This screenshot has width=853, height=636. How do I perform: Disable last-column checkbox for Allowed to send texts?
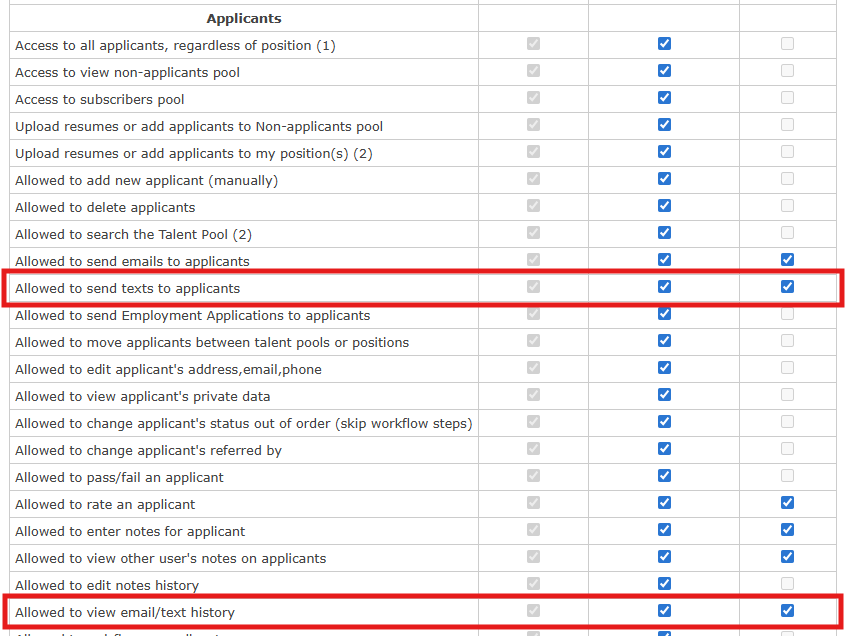787,287
